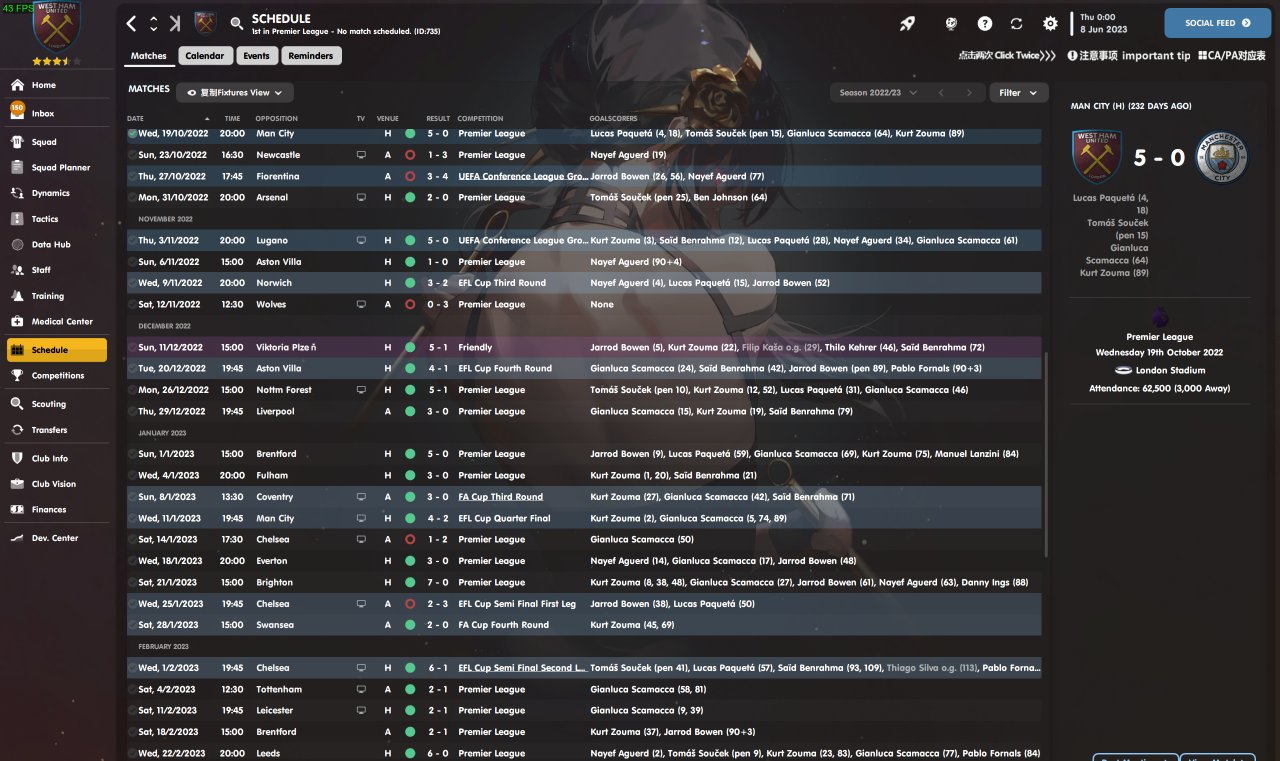Click the Dev. Center icon
The image size is (1280, 761).
[x=16, y=538]
